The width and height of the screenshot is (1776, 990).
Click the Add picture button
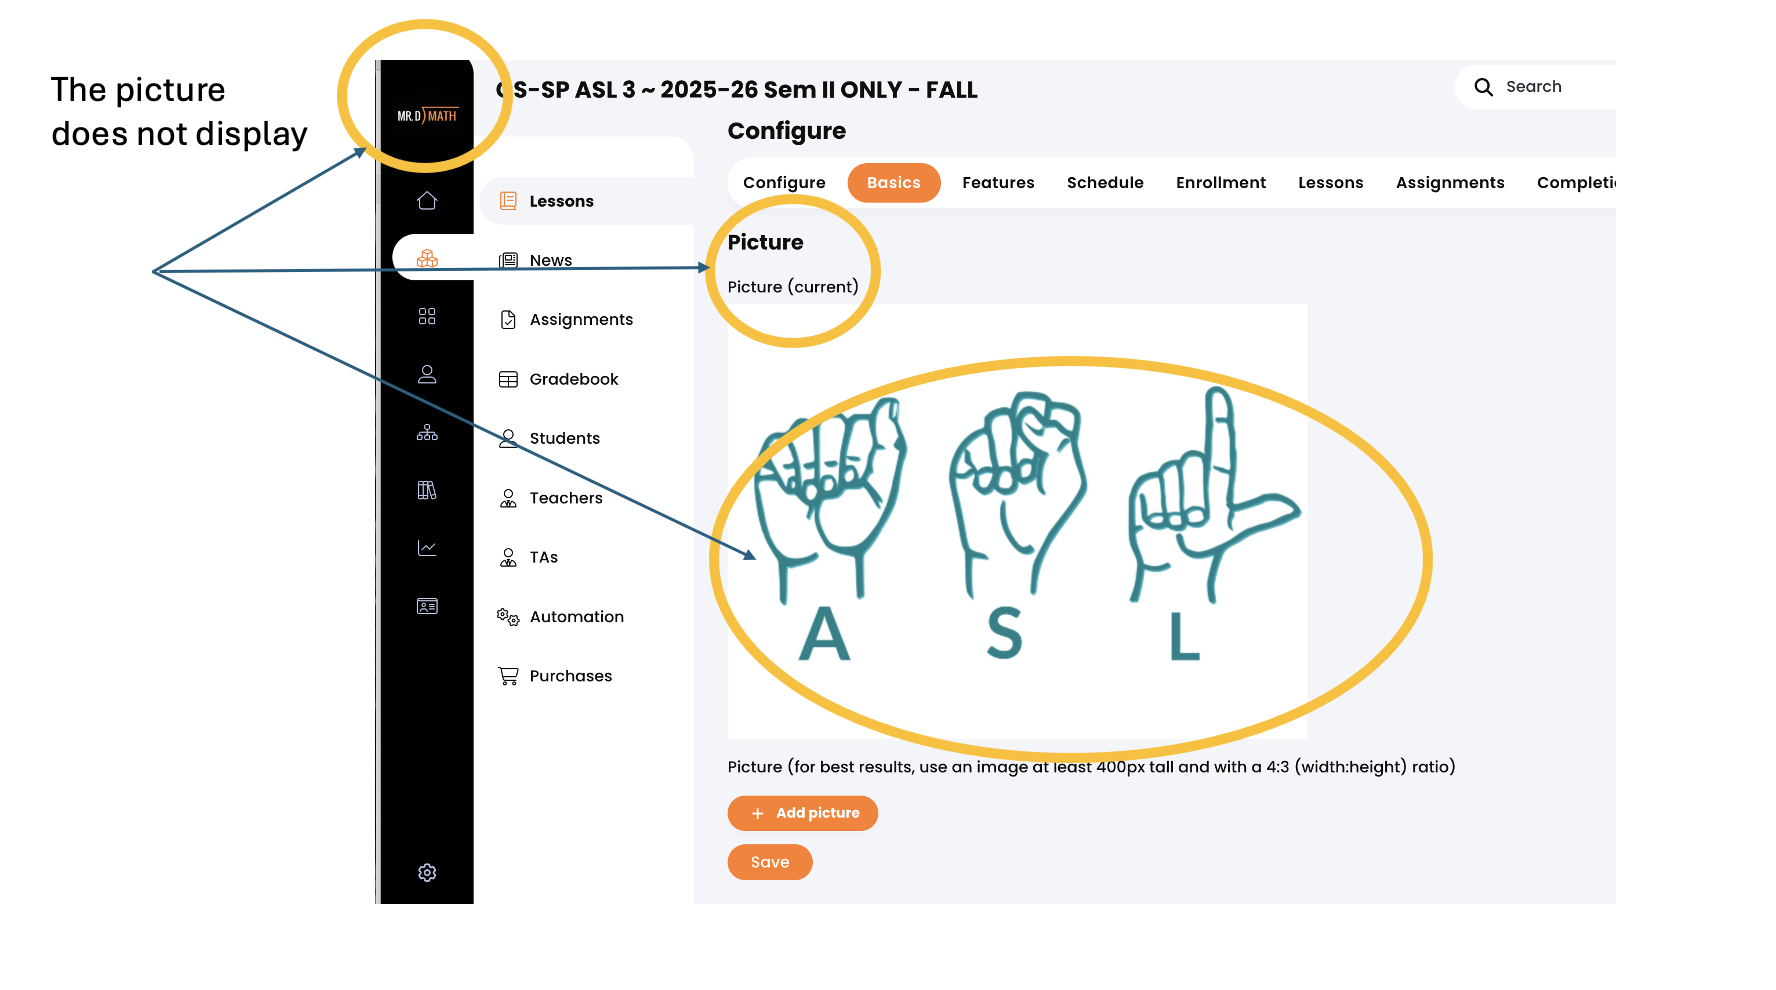pos(803,813)
